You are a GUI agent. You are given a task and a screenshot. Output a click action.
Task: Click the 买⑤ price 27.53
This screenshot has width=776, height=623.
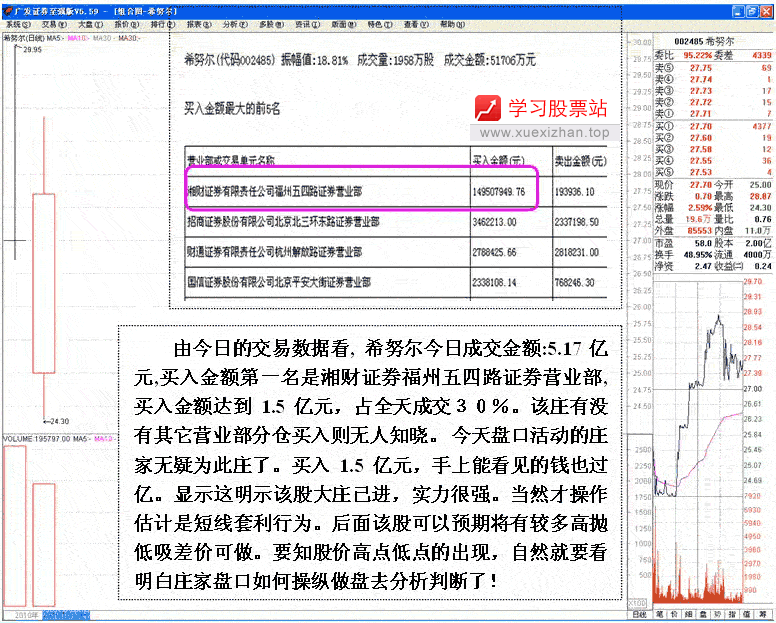click(x=701, y=172)
